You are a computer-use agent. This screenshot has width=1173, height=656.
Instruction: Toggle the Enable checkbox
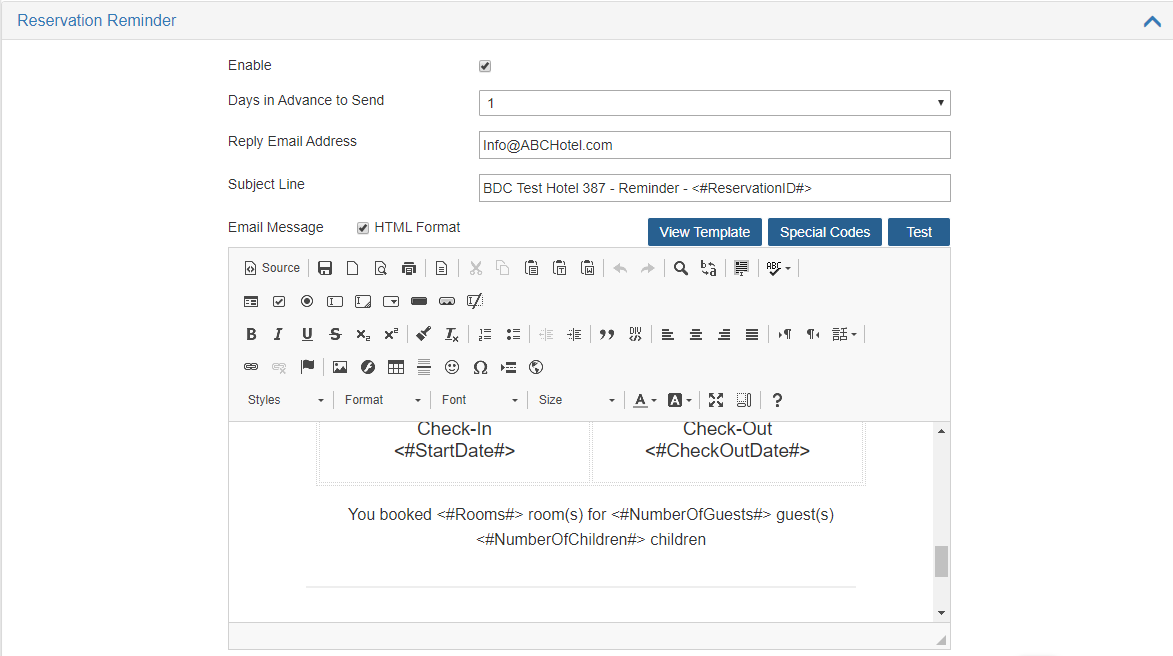click(x=485, y=66)
